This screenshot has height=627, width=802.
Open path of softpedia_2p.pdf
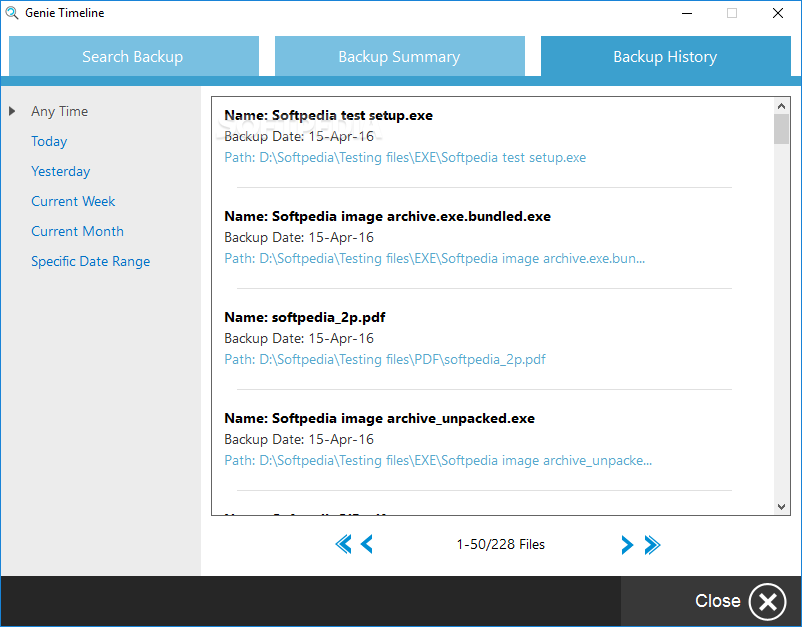[385, 360]
